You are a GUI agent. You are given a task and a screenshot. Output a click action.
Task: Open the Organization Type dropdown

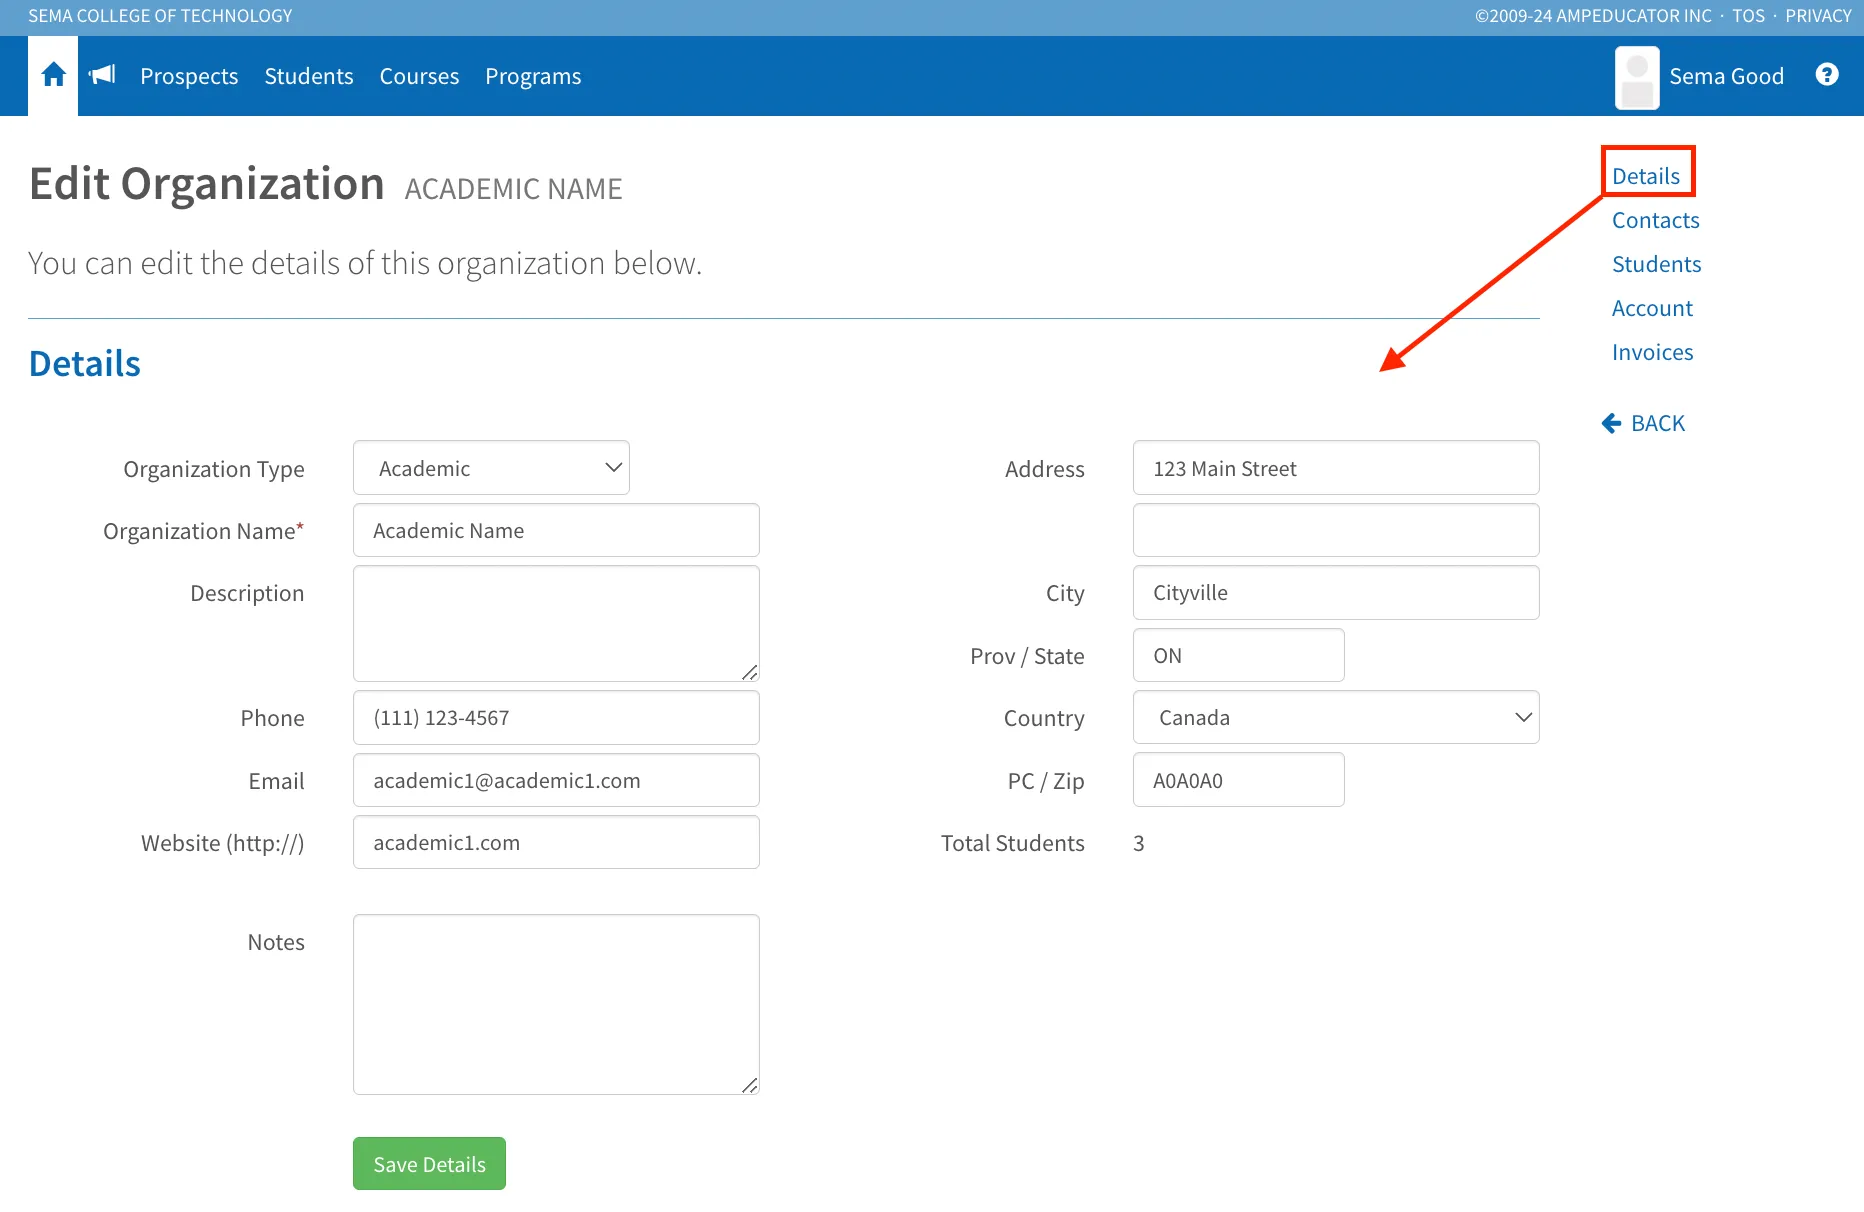click(491, 468)
